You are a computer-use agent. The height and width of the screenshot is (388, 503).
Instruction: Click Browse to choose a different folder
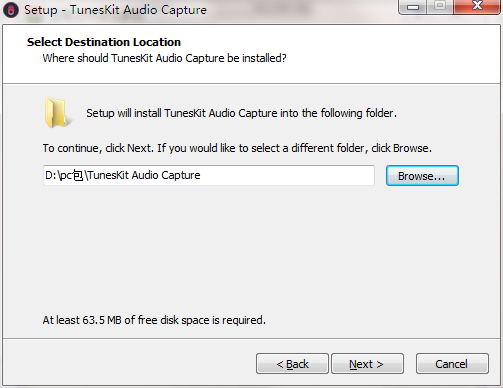pyautogui.click(x=422, y=176)
